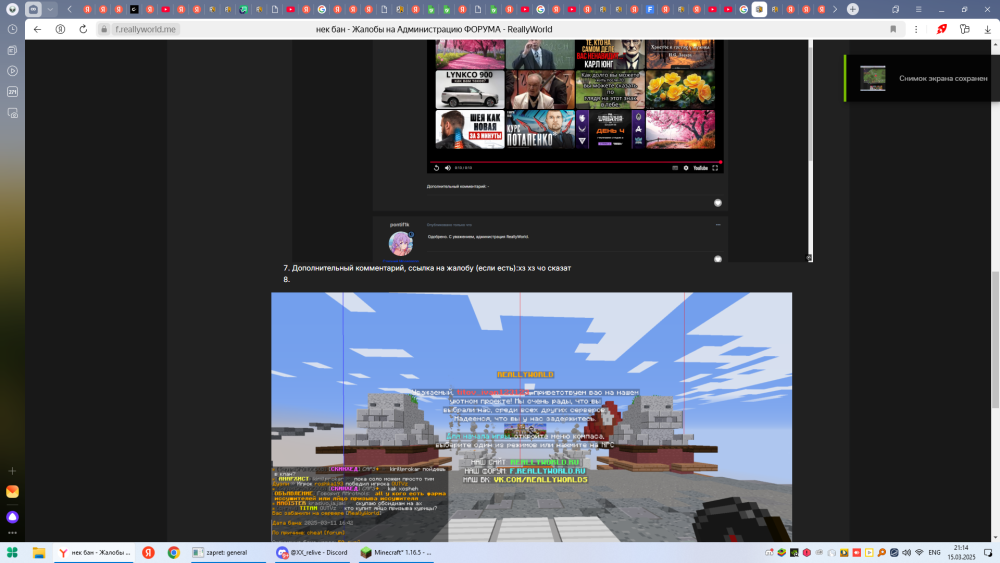Image resolution: width=1000 pixels, height=563 pixels.
Task: Click the text 'Дополнительный комментарий, ссылка на жалобу'
Action: pyautogui.click(x=383, y=268)
